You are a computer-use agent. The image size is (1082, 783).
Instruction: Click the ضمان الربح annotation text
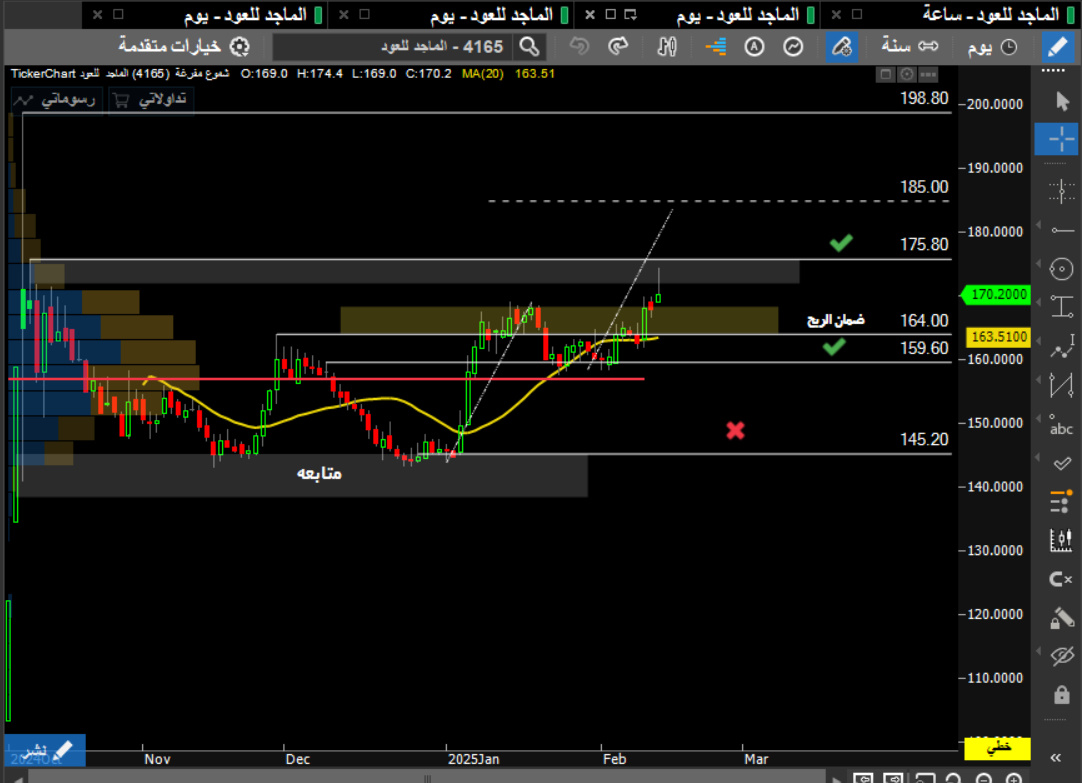click(836, 320)
